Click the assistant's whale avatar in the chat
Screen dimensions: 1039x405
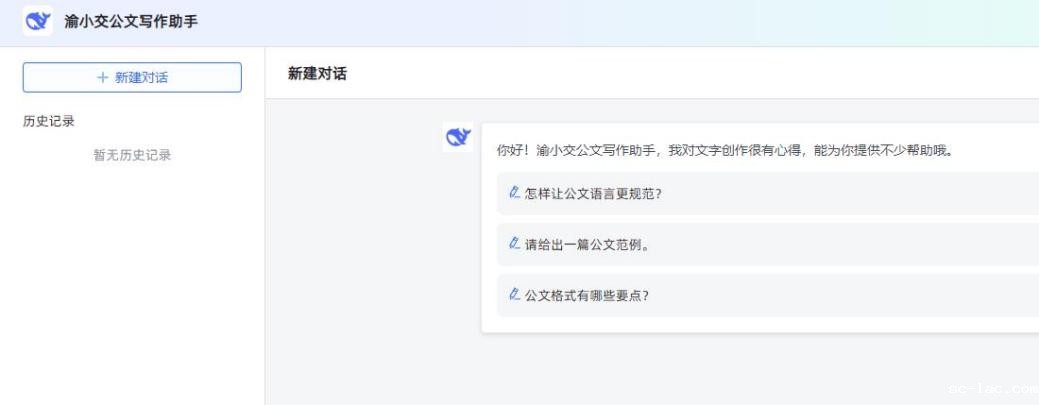(457, 138)
